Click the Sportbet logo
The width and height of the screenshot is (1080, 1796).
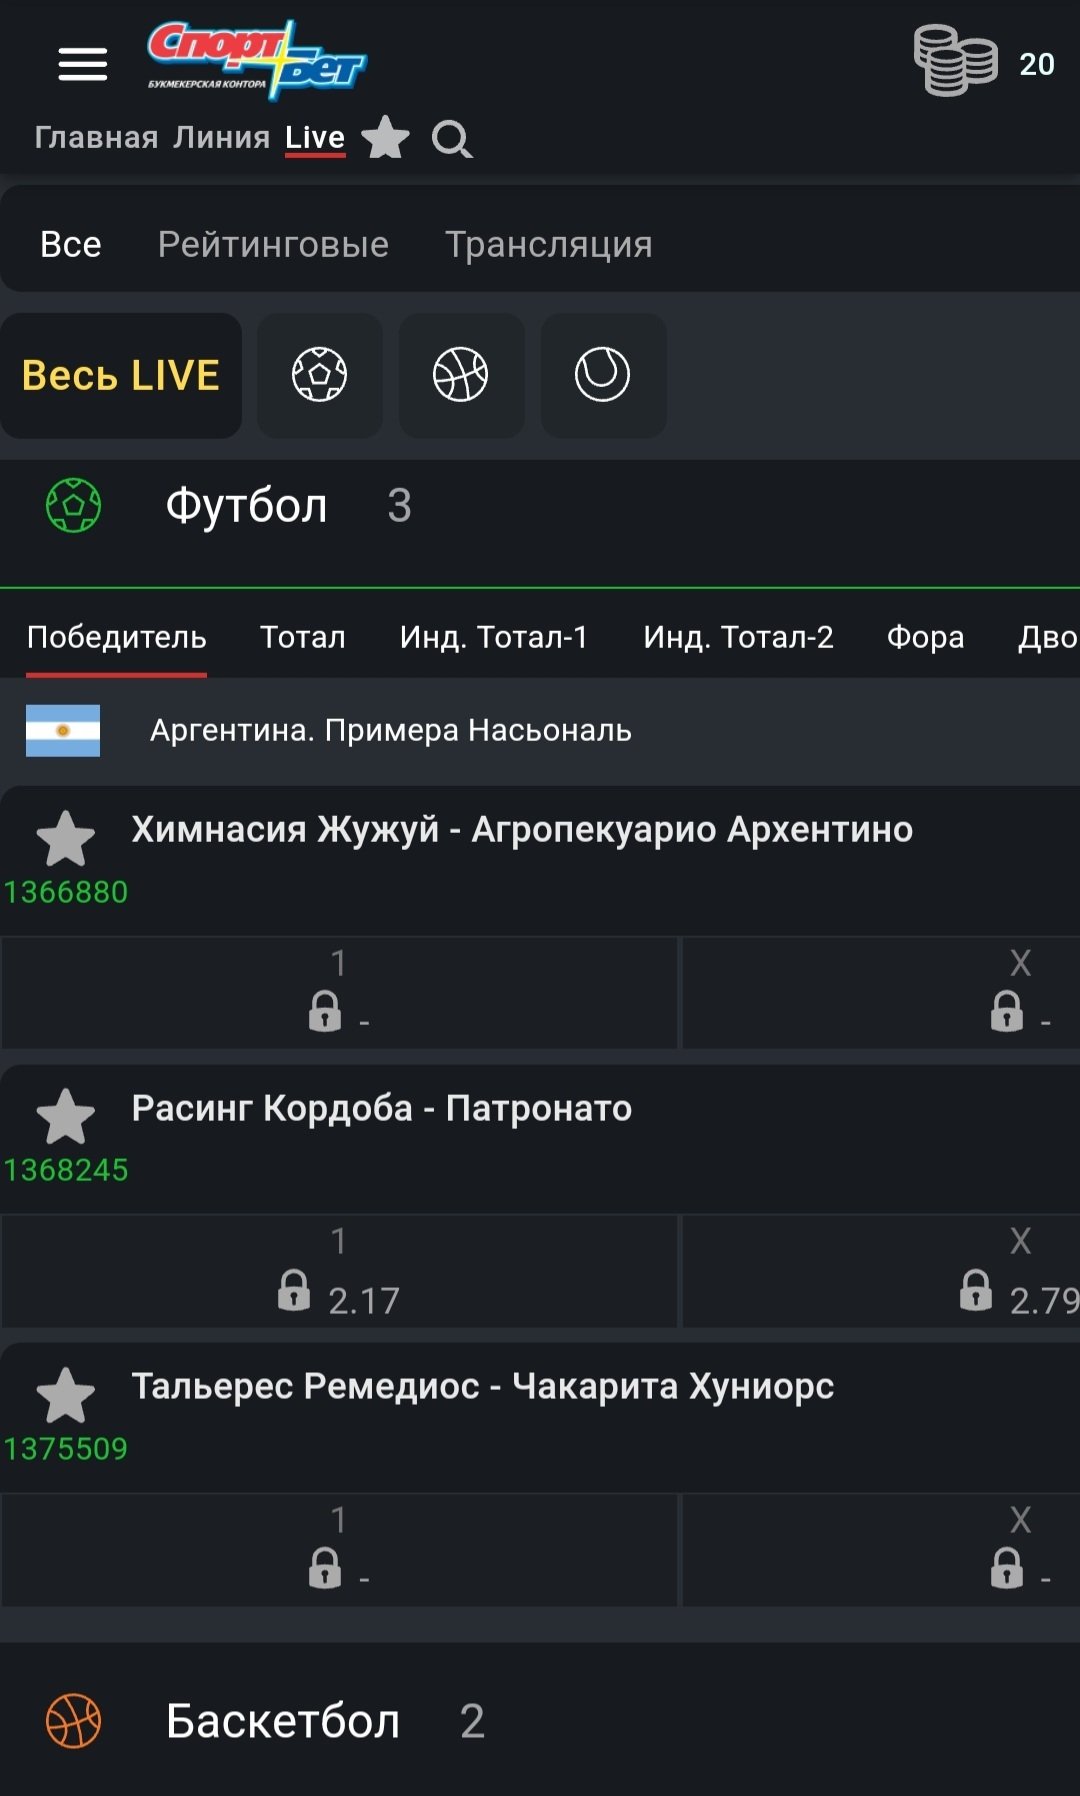tap(257, 59)
